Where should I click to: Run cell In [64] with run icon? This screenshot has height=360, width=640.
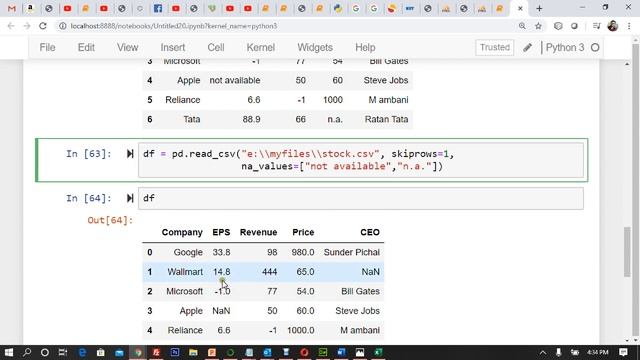tap(130, 198)
